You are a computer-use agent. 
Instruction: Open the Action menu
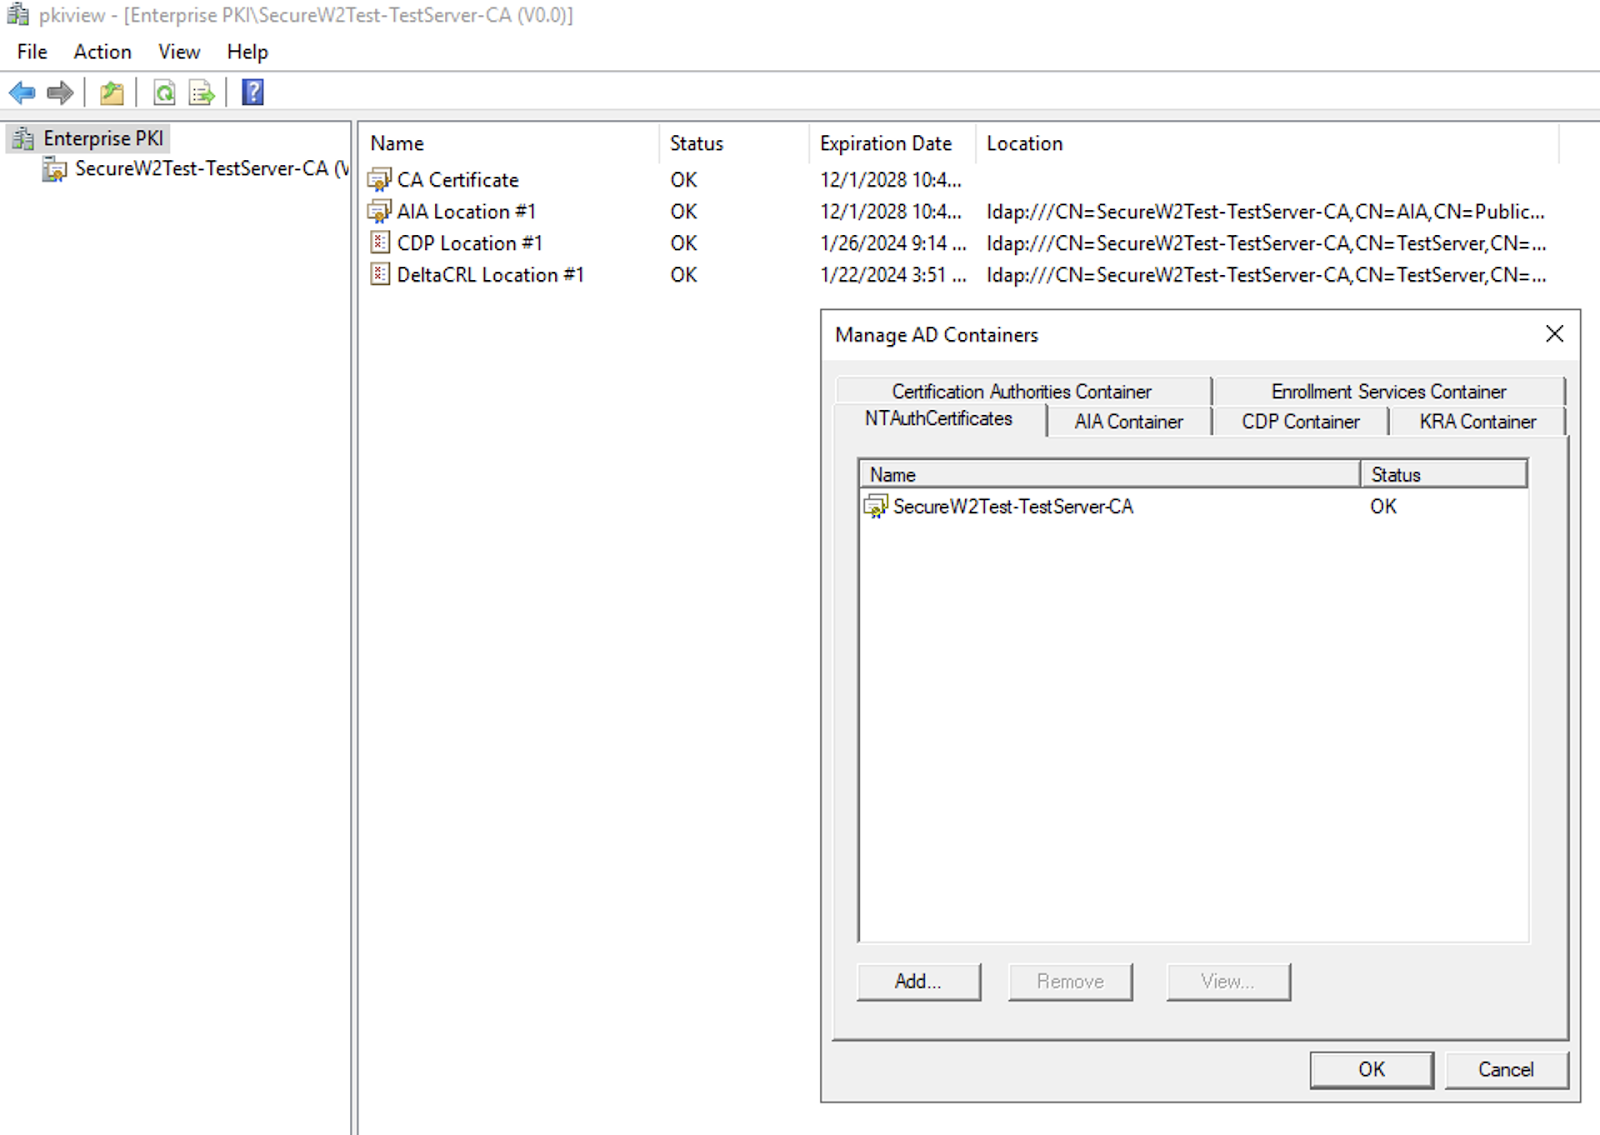coord(102,52)
